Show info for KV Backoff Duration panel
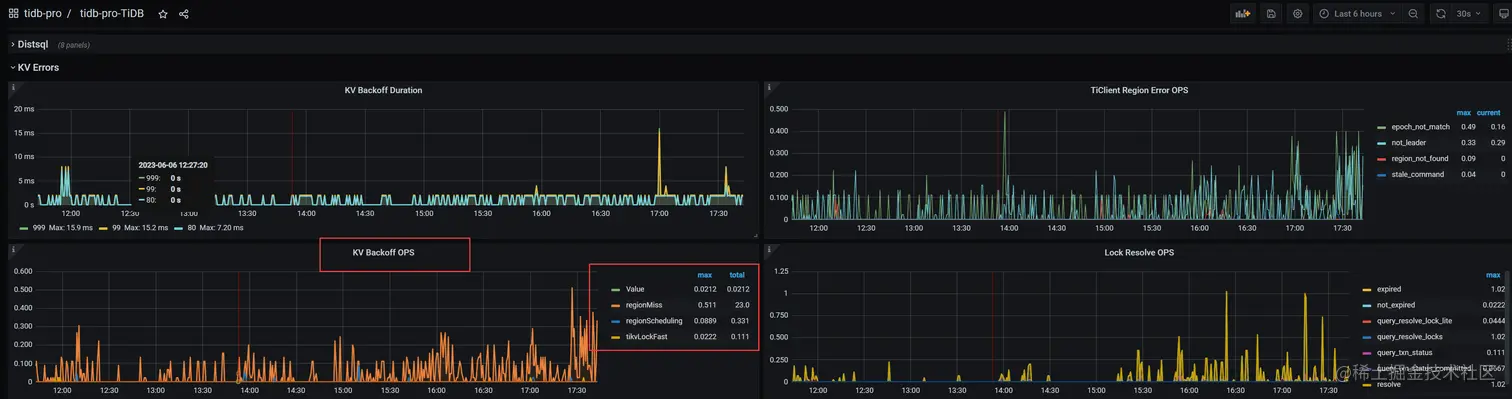Image resolution: width=1512 pixels, height=399 pixels. point(13,88)
